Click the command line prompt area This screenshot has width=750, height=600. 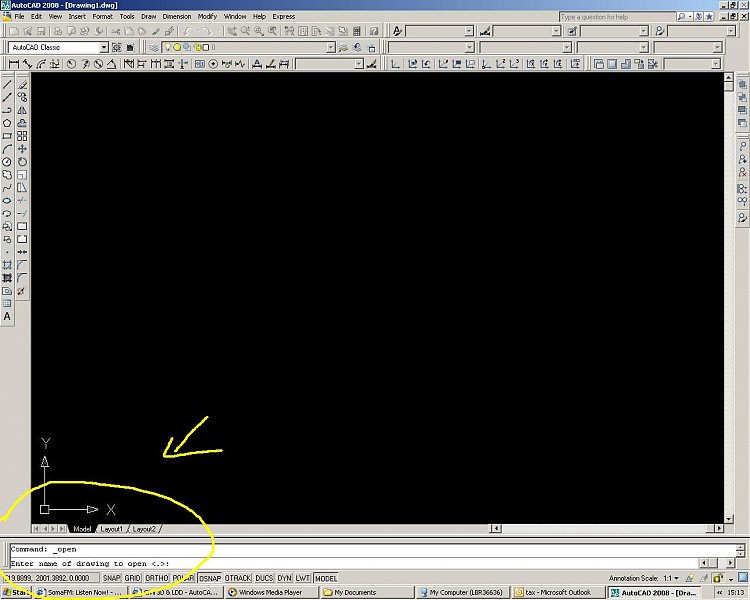(x=354, y=563)
